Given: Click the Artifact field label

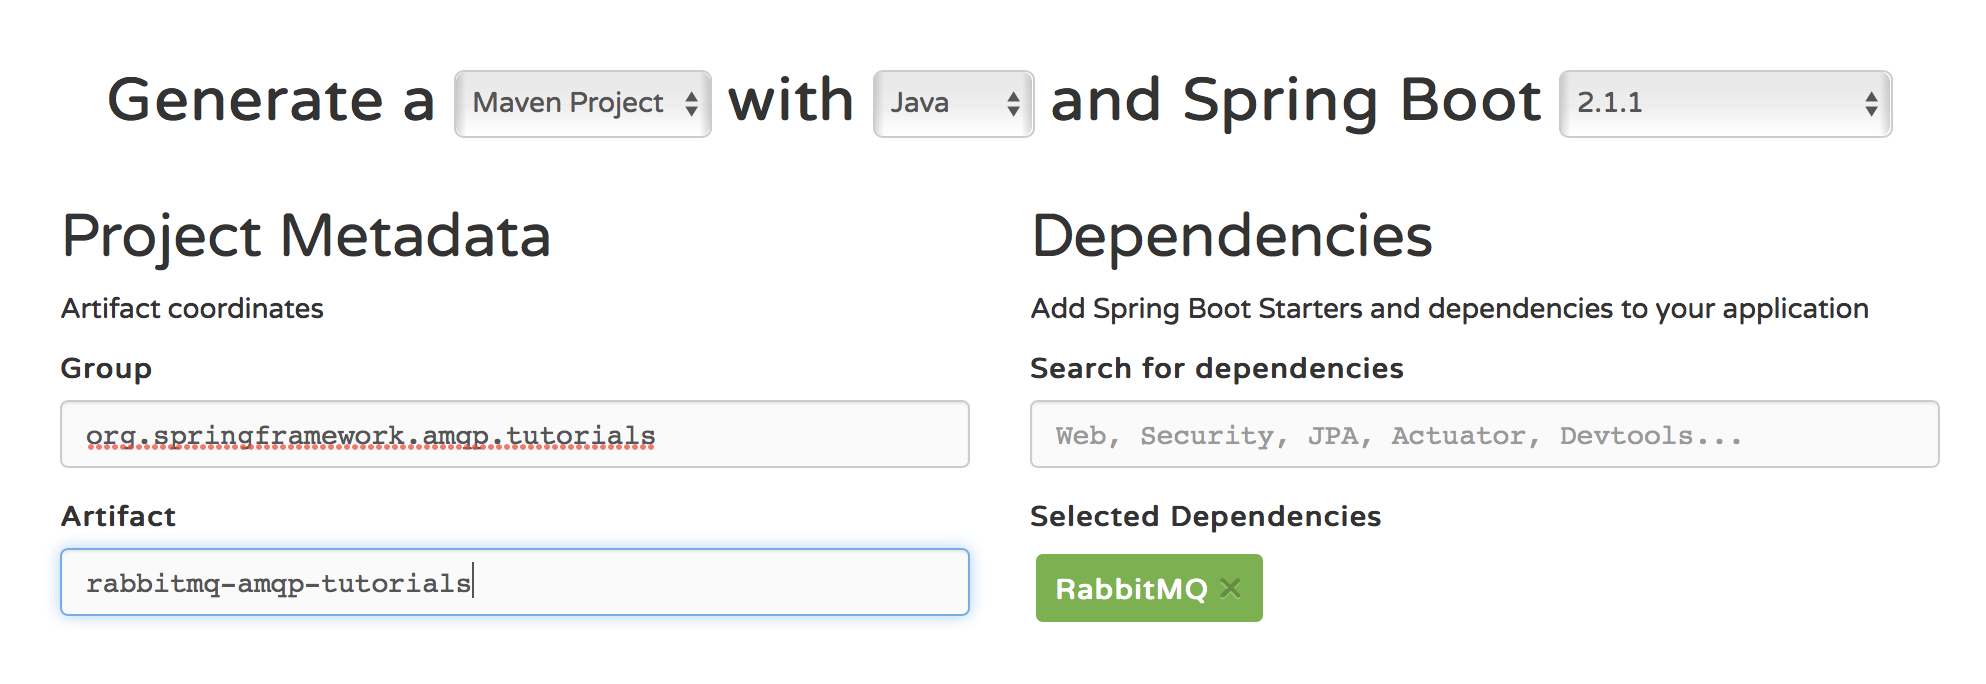Looking at the screenshot, I should 118,517.
